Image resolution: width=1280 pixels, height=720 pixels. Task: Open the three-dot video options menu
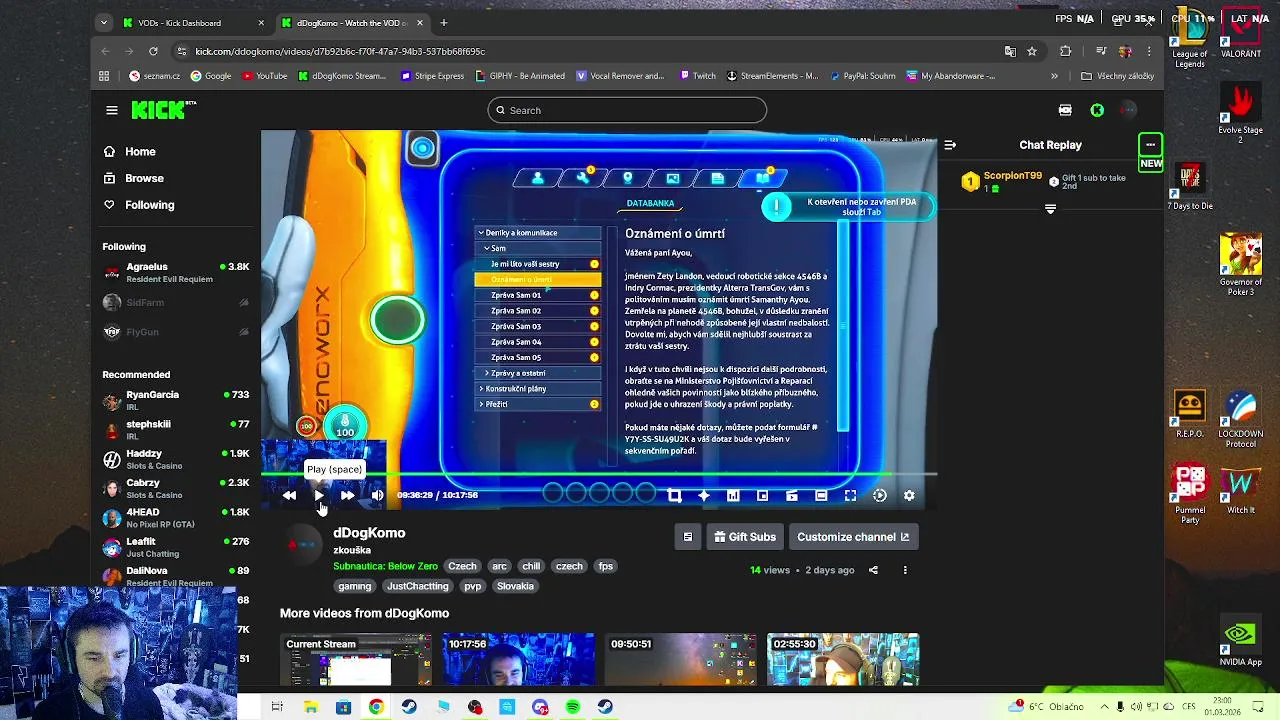(x=905, y=570)
